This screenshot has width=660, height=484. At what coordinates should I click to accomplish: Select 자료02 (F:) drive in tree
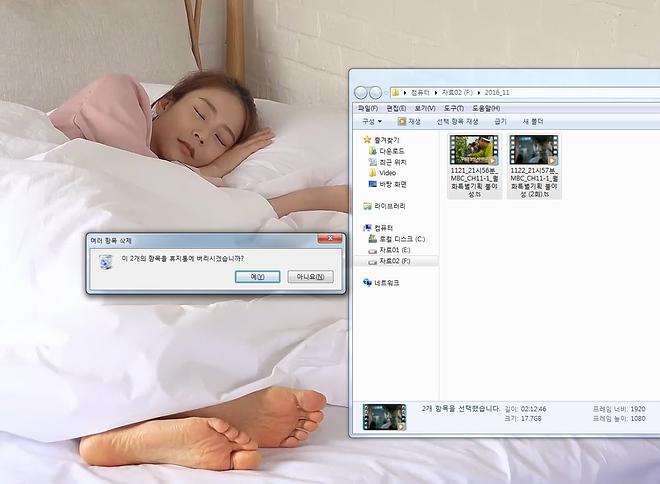(395, 261)
